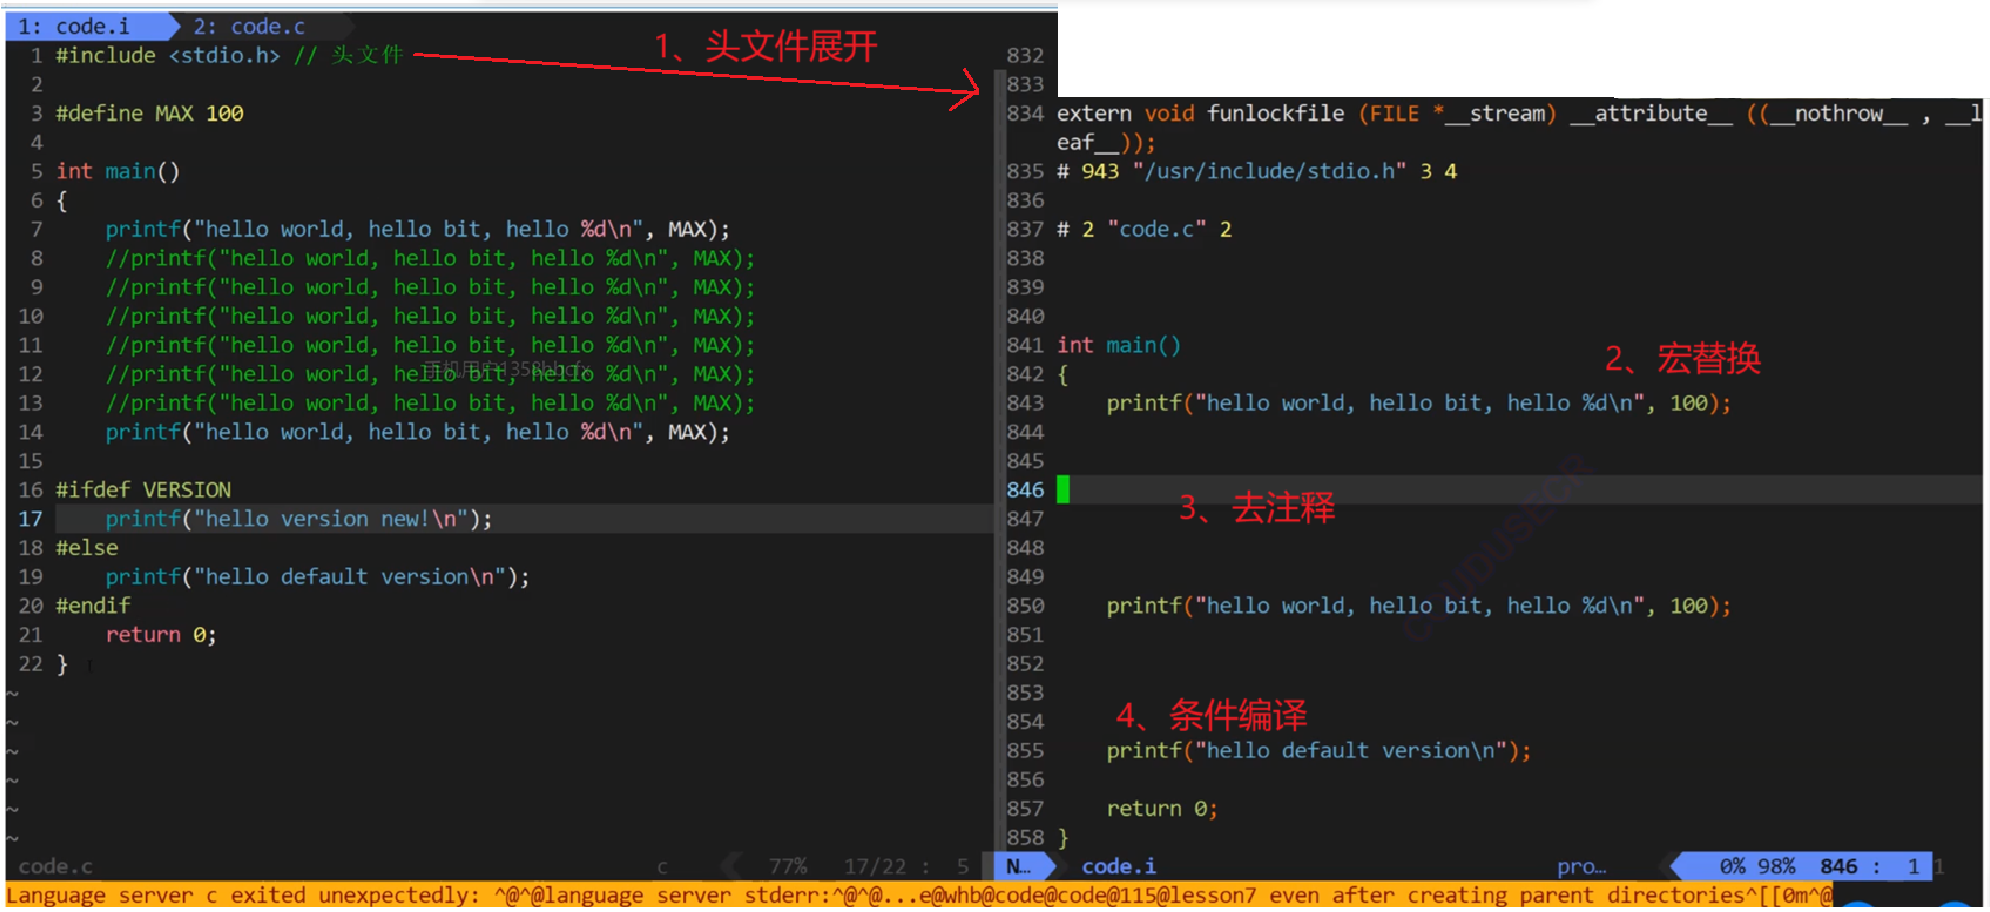Select the printf statement on line 7
This screenshot has width=1990, height=912.
(x=418, y=229)
